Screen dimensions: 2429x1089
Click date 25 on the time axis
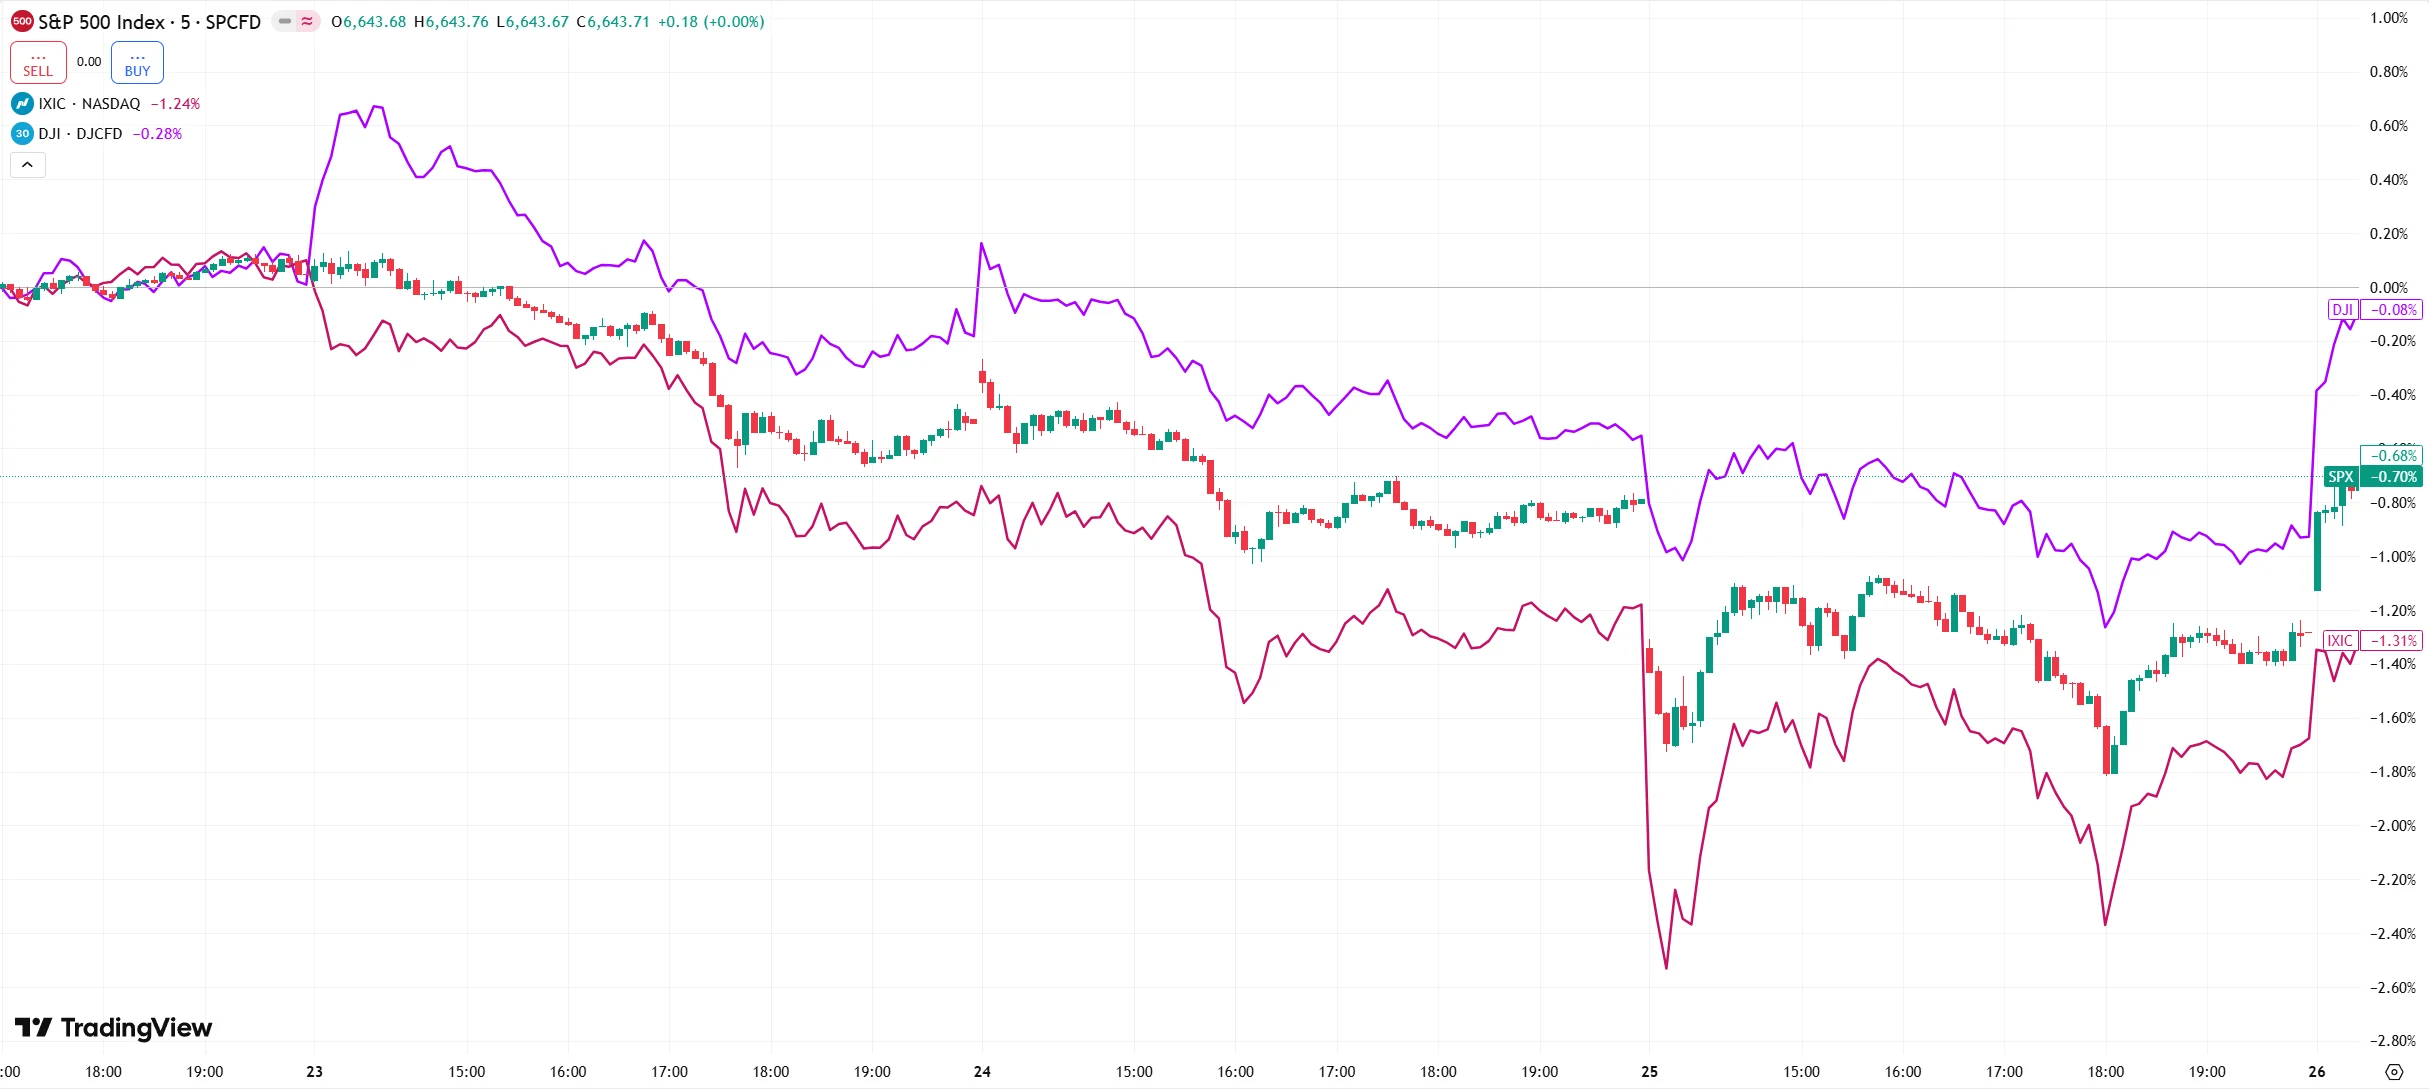pyautogui.click(x=1649, y=1072)
